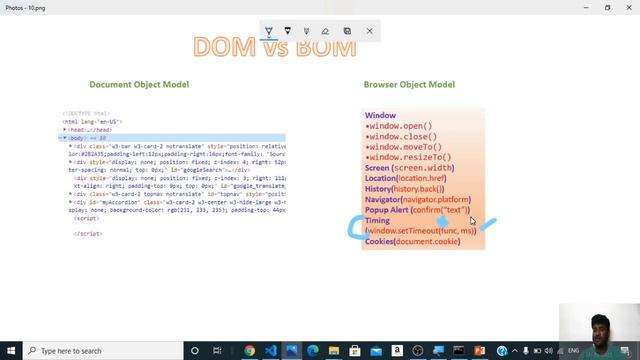Open Microsoft Edge from taskbar

tap(313, 351)
